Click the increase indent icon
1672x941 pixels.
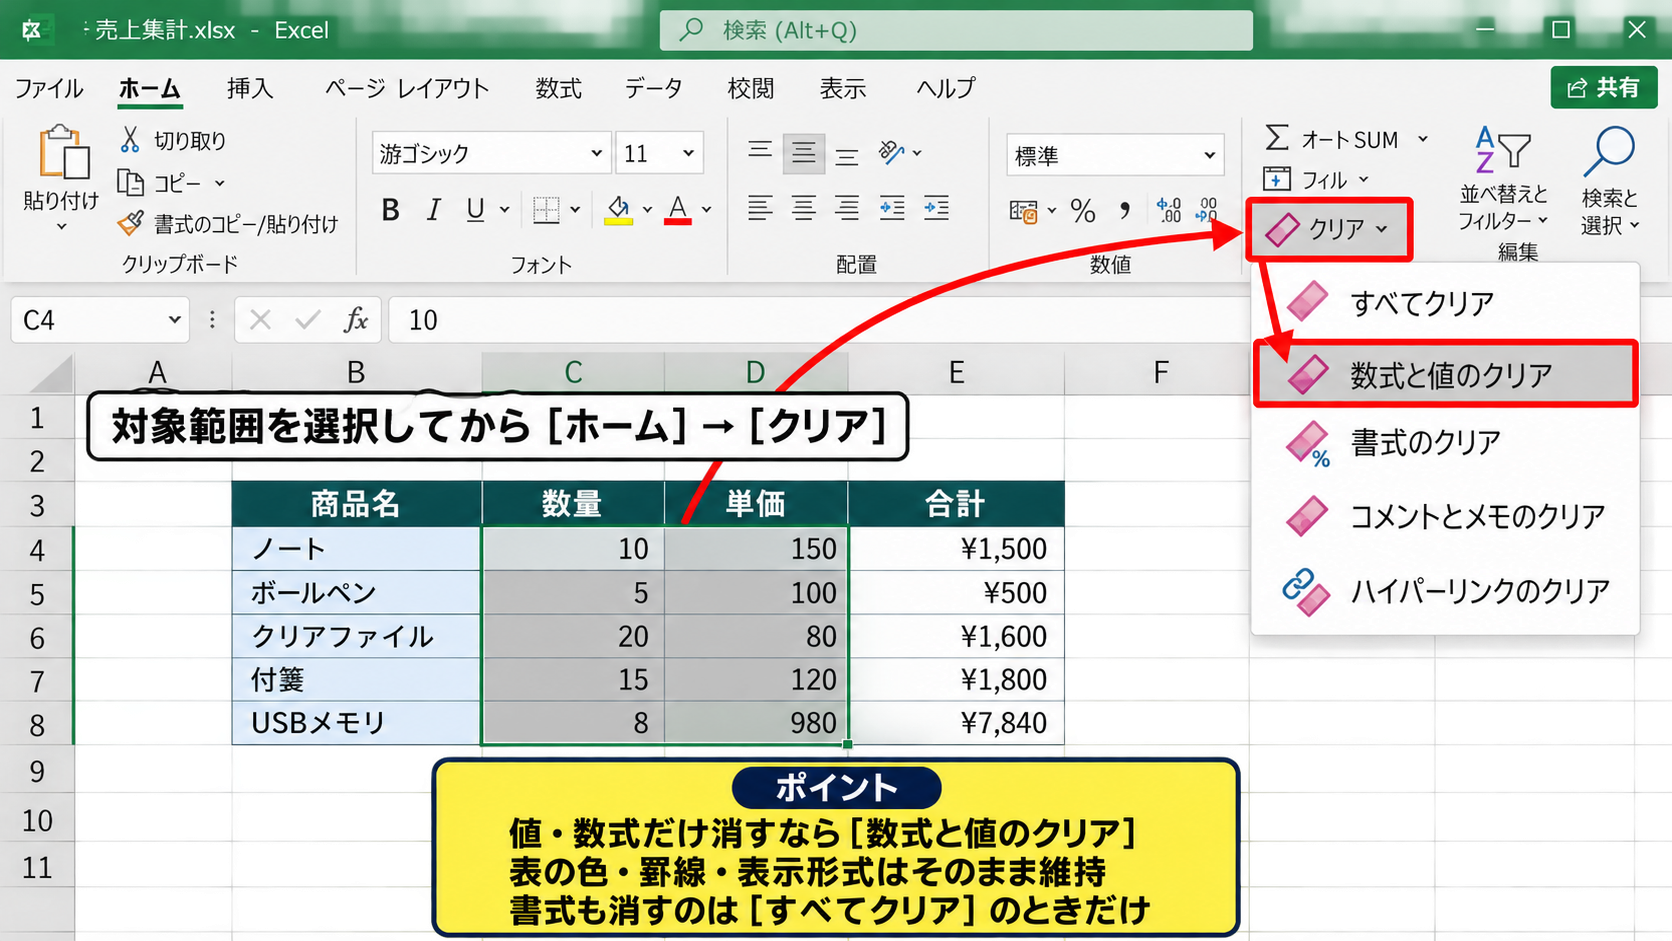[x=936, y=208]
